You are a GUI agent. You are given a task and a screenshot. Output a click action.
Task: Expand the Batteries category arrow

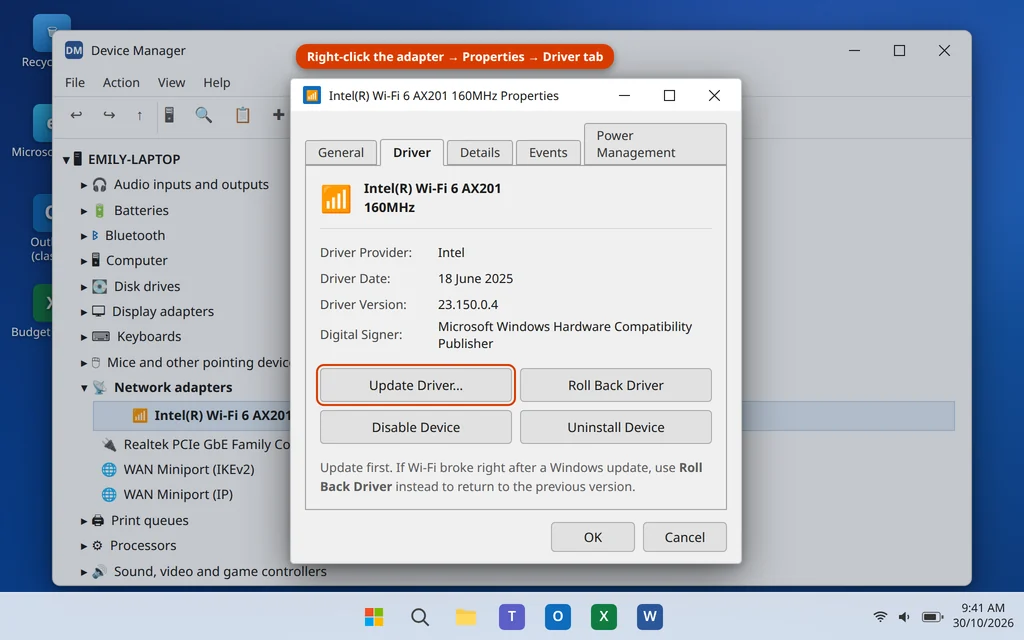tap(84, 210)
